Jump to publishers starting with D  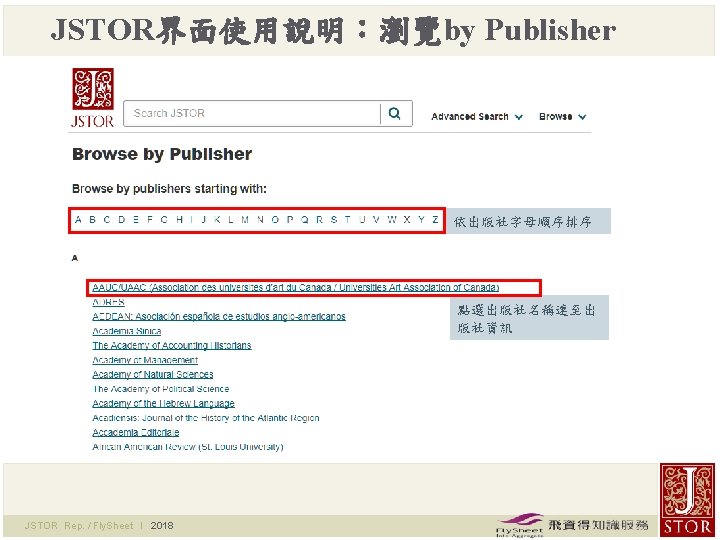(x=122, y=220)
